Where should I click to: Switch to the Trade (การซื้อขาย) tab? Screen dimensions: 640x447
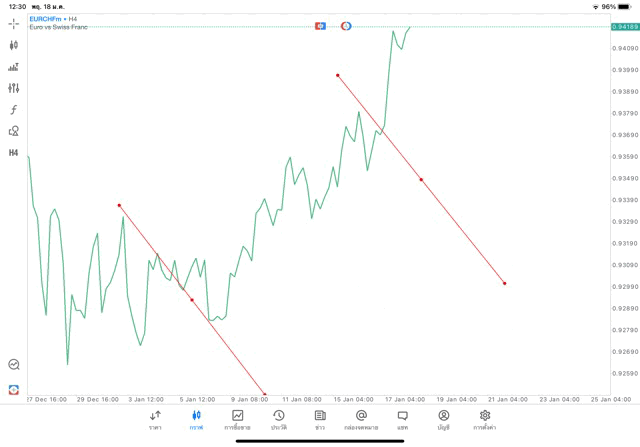coord(238,420)
